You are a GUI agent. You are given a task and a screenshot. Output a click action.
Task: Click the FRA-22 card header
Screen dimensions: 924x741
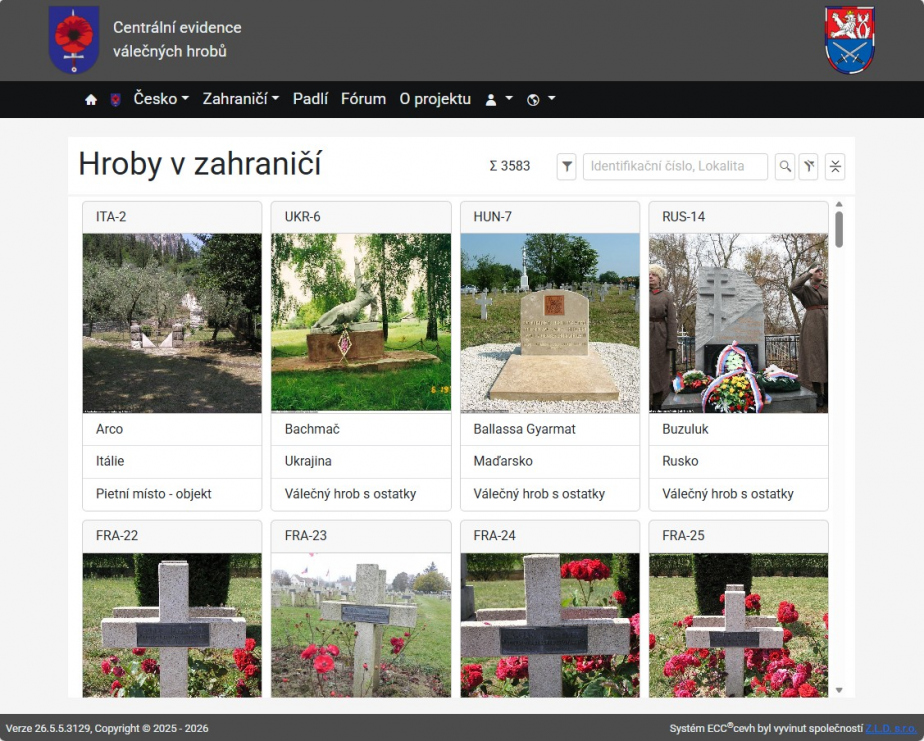coord(172,536)
